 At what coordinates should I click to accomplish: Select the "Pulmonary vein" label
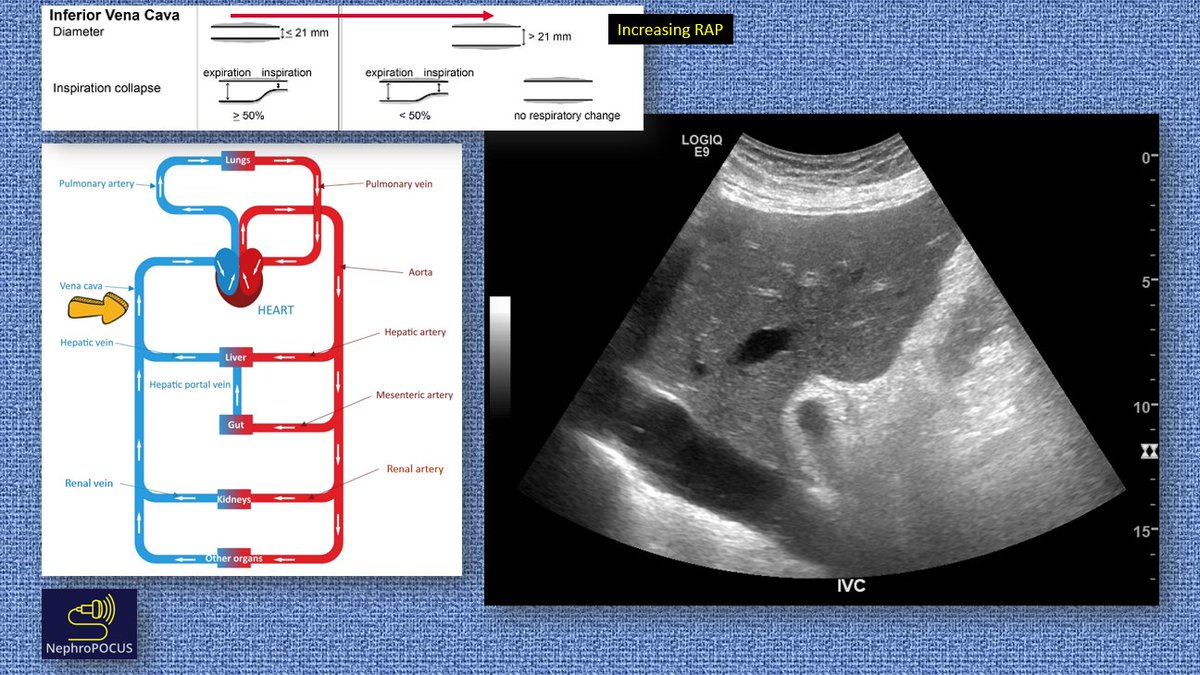(398, 184)
